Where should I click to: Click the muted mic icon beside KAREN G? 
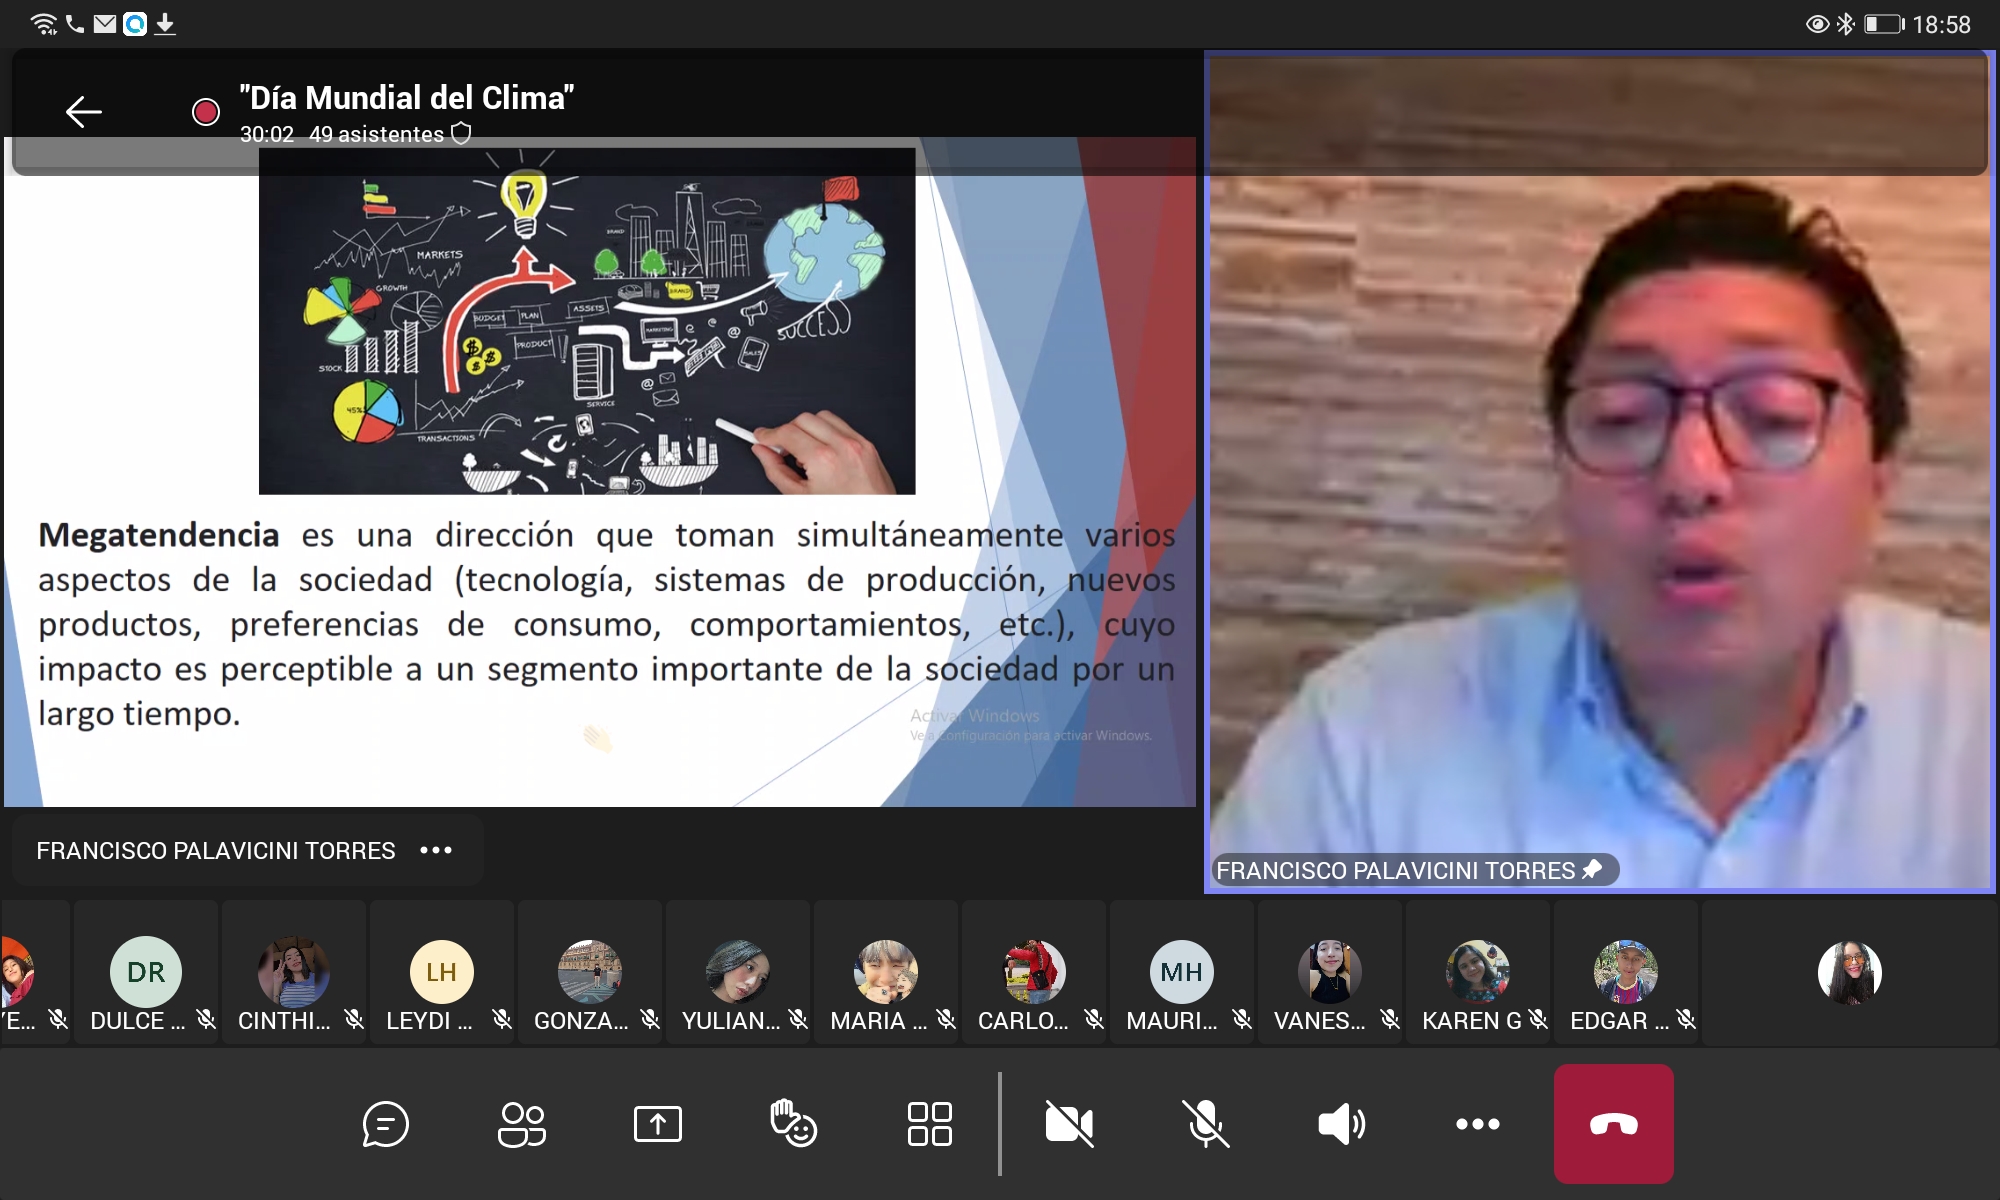1538,1019
